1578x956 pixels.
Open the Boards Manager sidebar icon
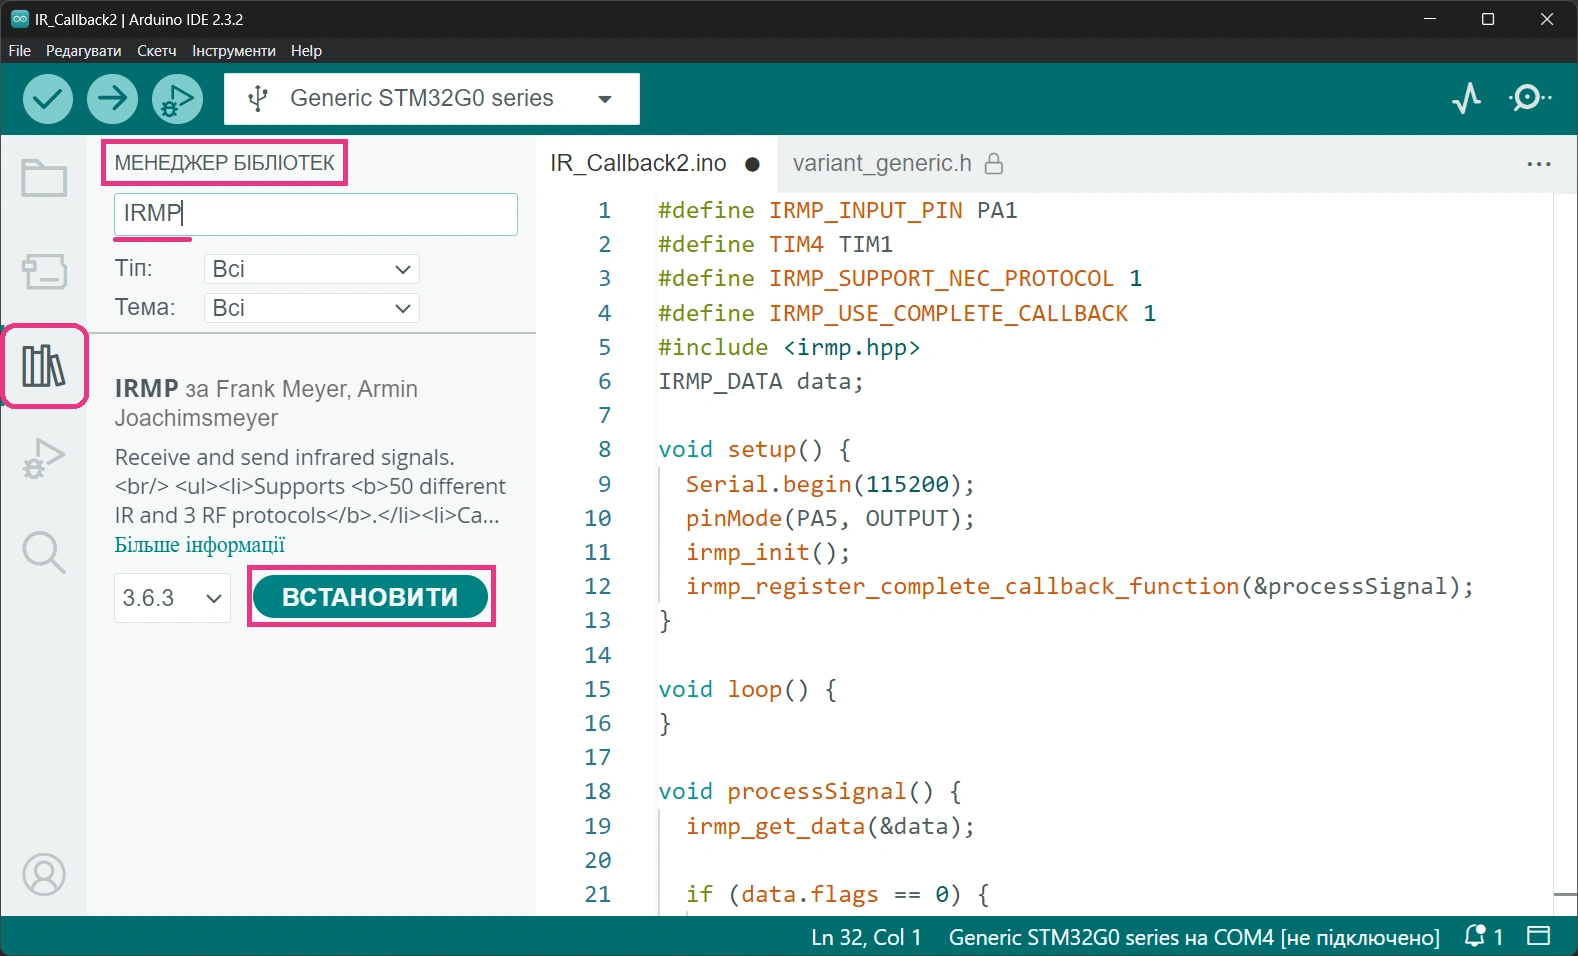tap(44, 271)
